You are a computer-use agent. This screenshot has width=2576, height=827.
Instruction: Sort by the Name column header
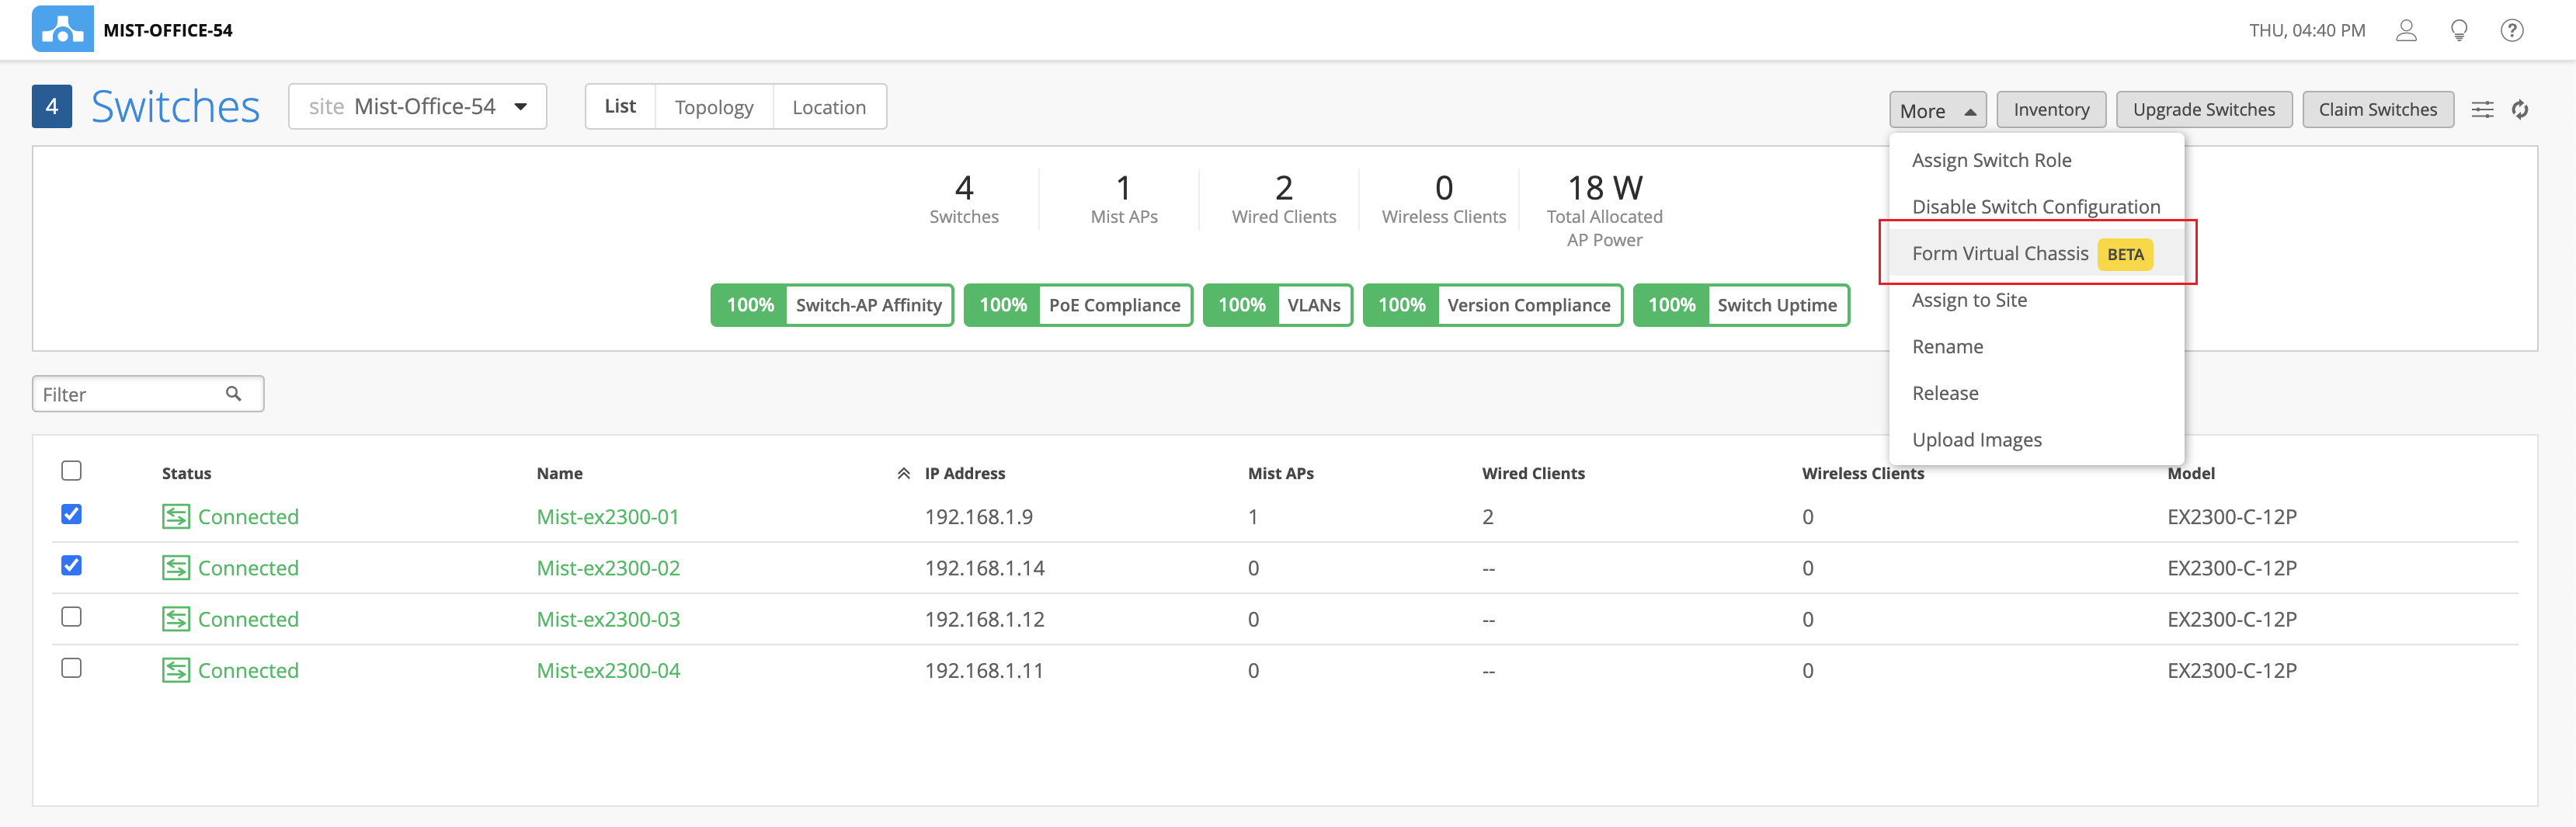point(559,473)
